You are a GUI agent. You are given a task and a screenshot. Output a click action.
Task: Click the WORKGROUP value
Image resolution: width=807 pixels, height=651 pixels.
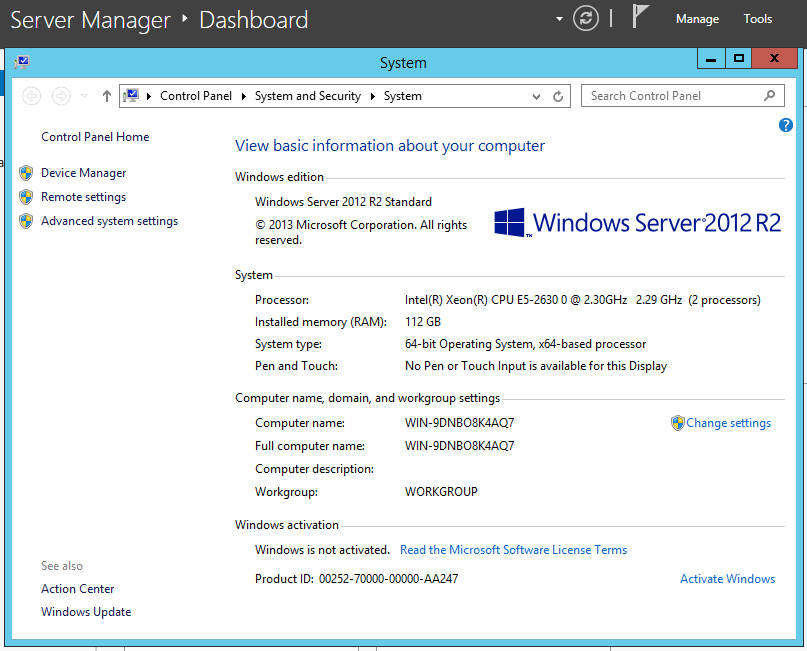[x=441, y=492]
